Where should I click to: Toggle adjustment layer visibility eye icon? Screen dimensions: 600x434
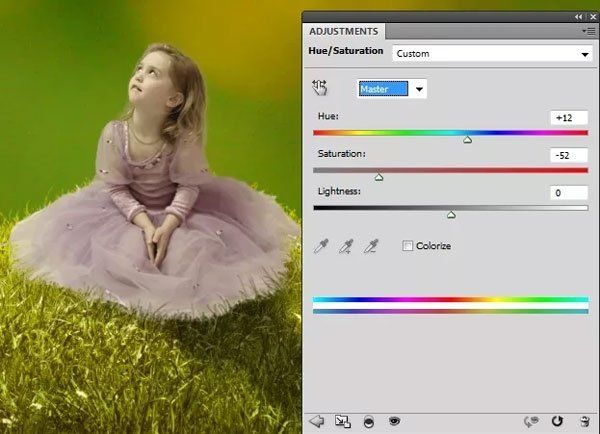tap(394, 422)
